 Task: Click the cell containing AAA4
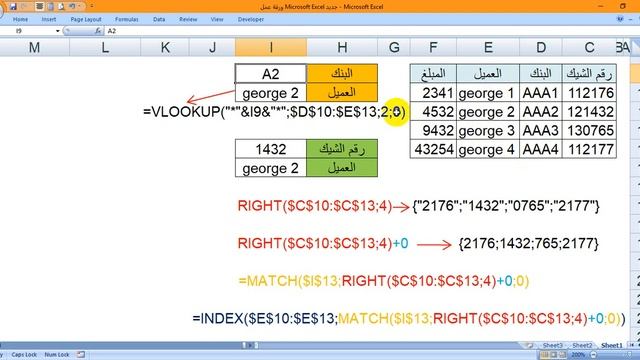(541, 149)
